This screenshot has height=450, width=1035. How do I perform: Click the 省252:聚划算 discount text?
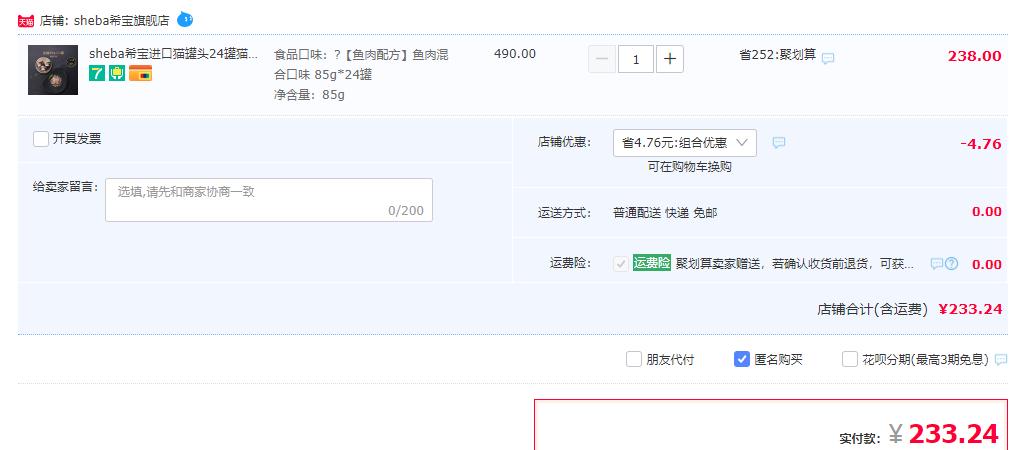[x=778, y=55]
